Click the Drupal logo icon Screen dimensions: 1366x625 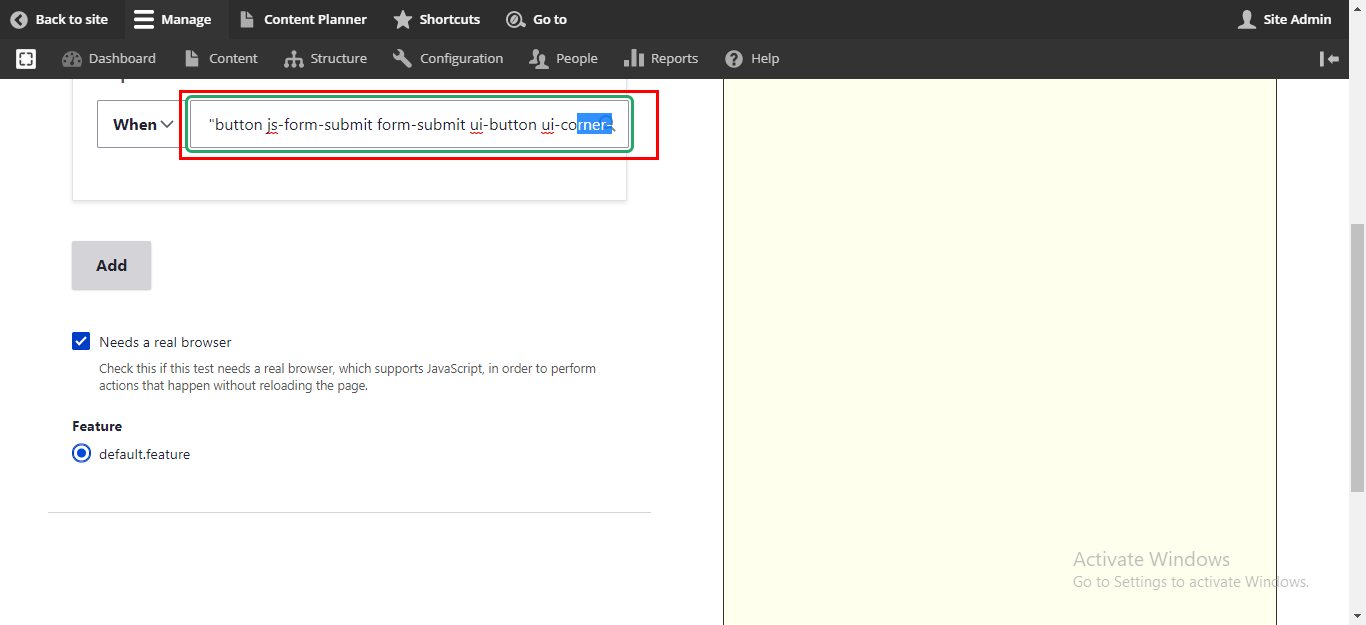pos(25,58)
